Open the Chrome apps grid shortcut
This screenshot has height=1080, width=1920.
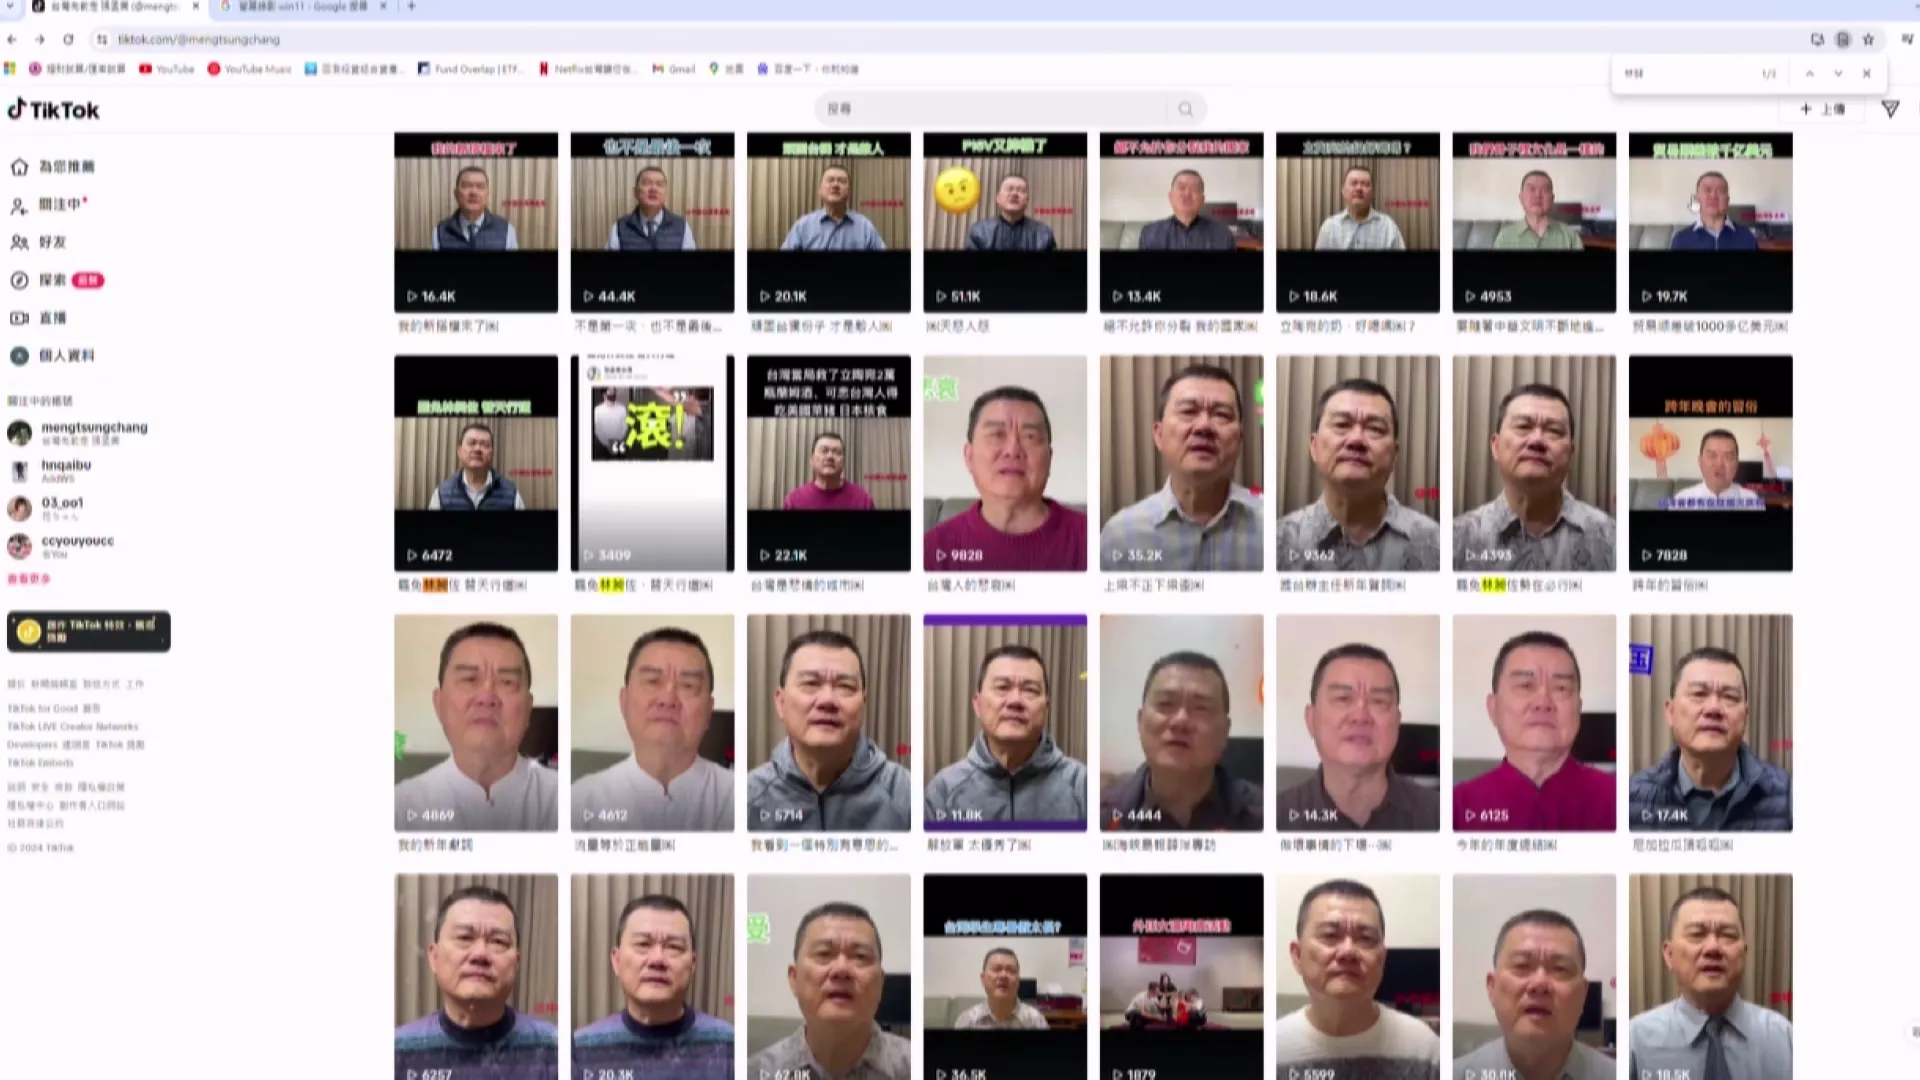[x=10, y=69]
